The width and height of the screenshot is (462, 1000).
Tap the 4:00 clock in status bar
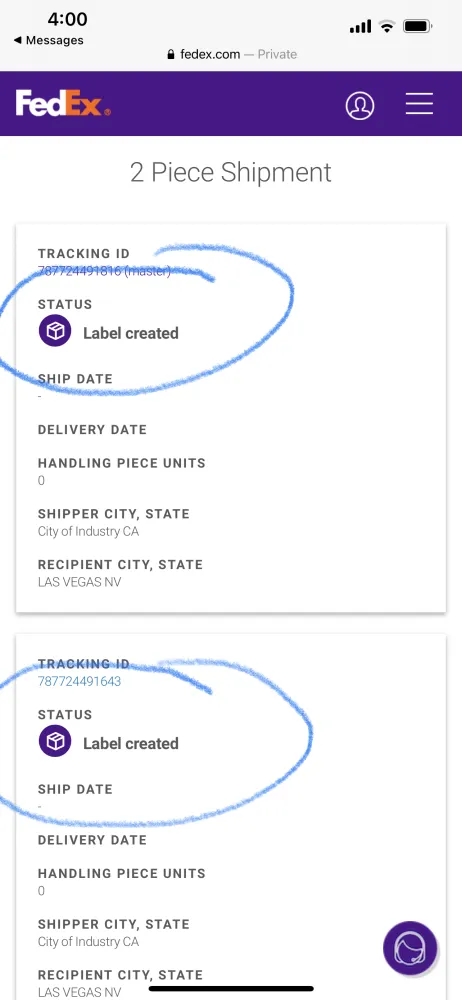click(68, 19)
